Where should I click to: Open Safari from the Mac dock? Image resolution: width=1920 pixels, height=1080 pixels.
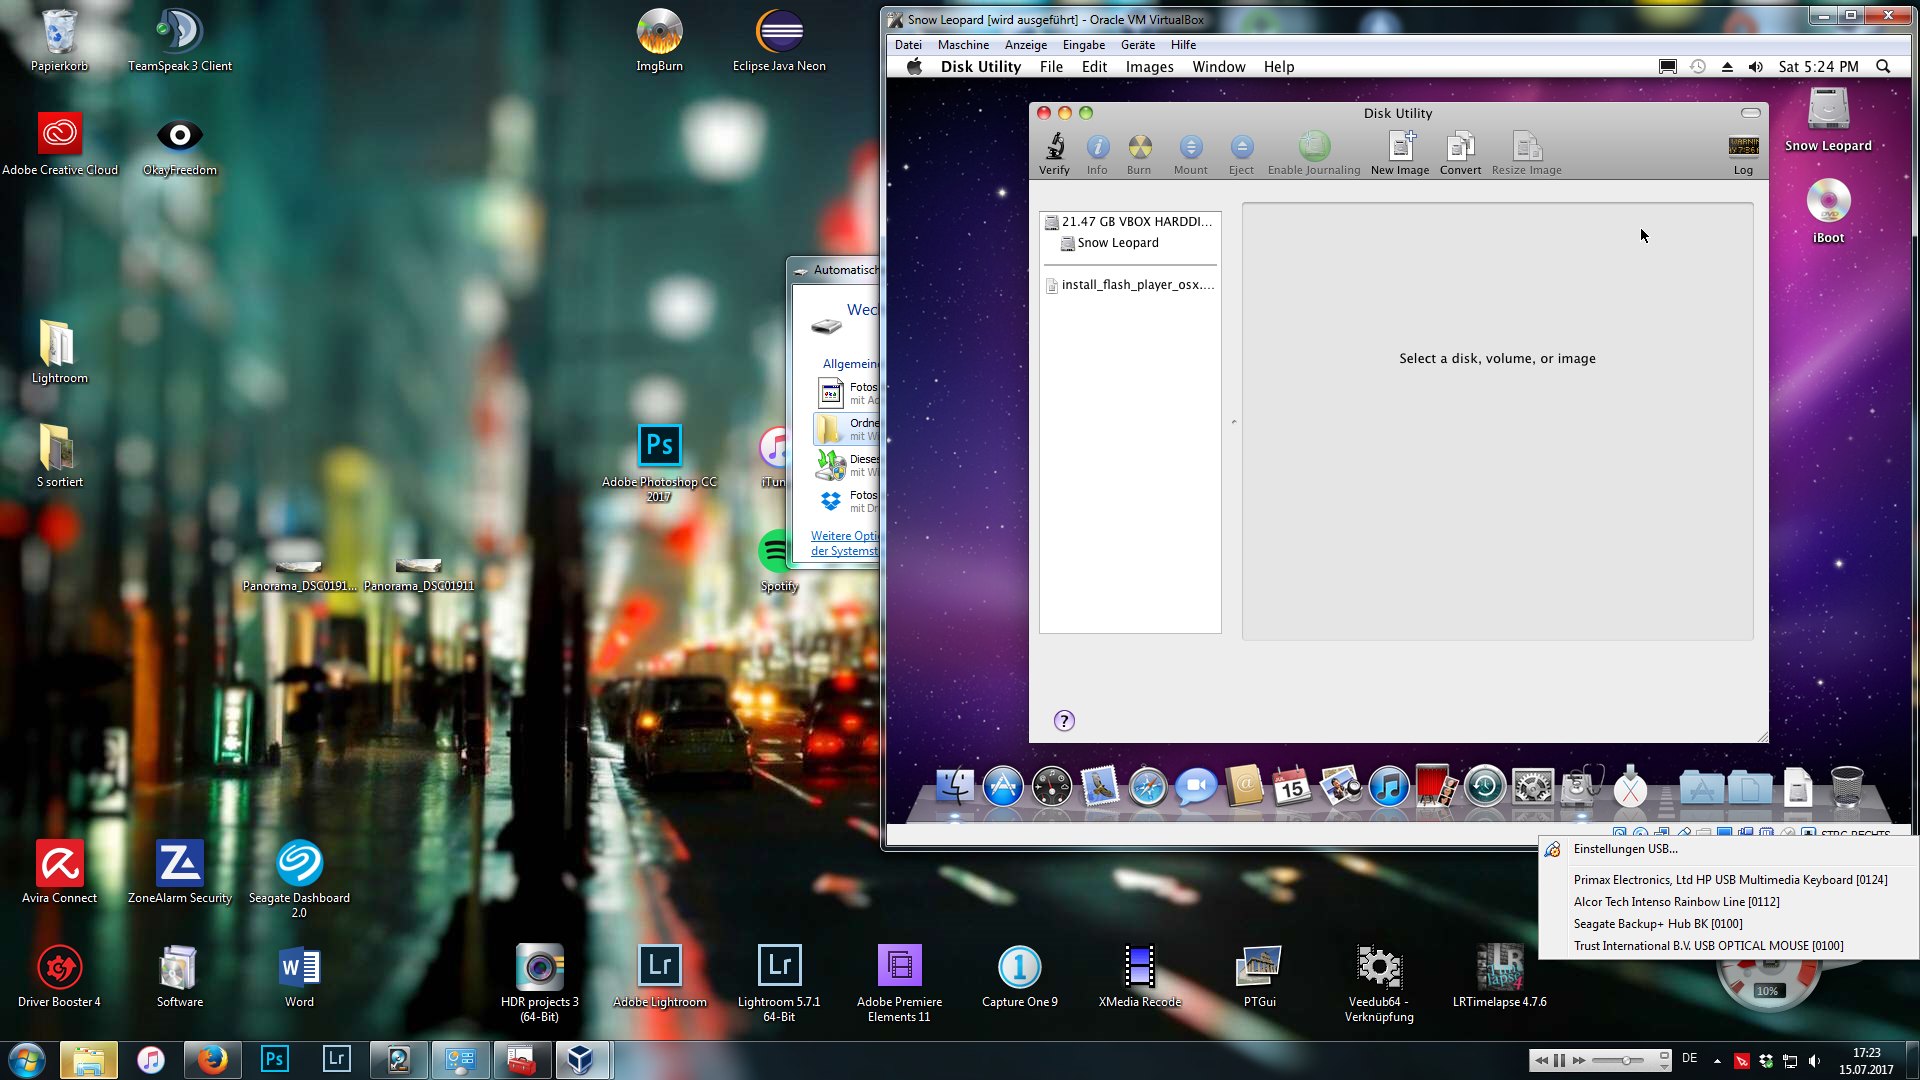[x=1148, y=788]
